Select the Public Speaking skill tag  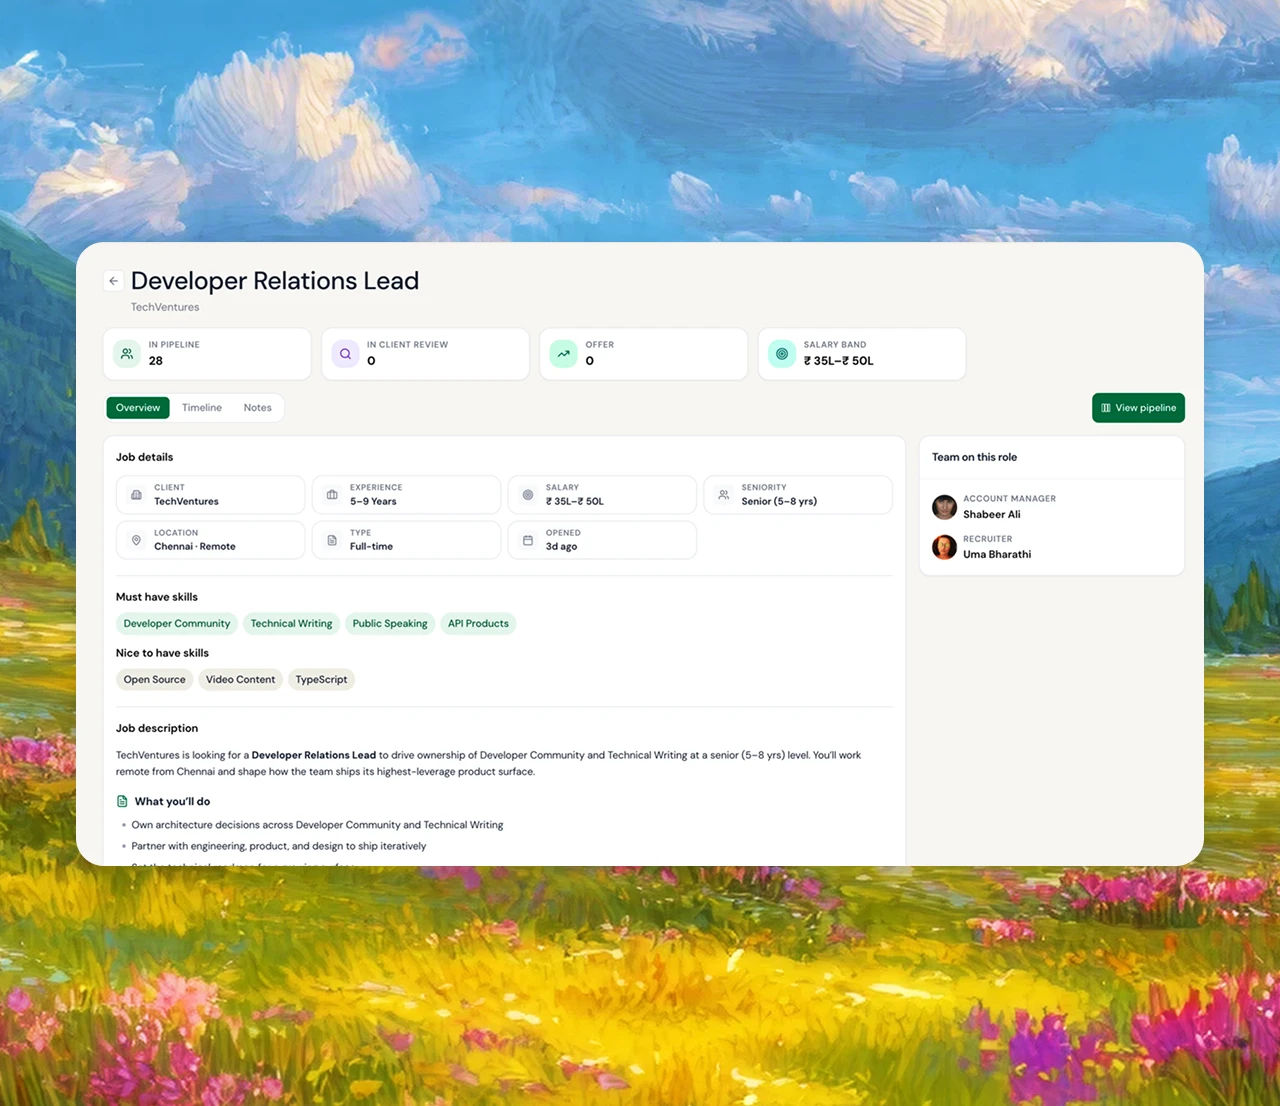(x=390, y=624)
